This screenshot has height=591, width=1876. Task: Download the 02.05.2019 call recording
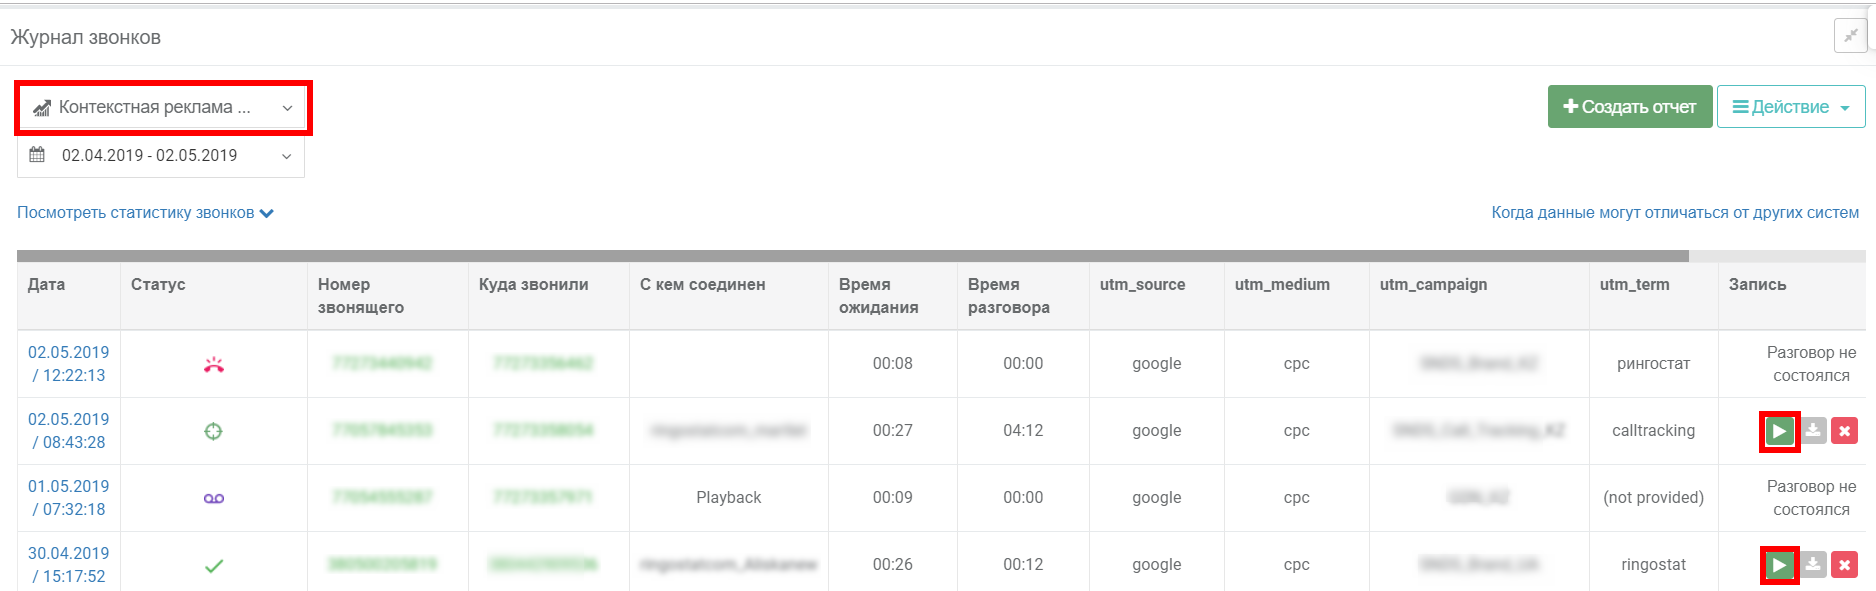pos(1813,430)
